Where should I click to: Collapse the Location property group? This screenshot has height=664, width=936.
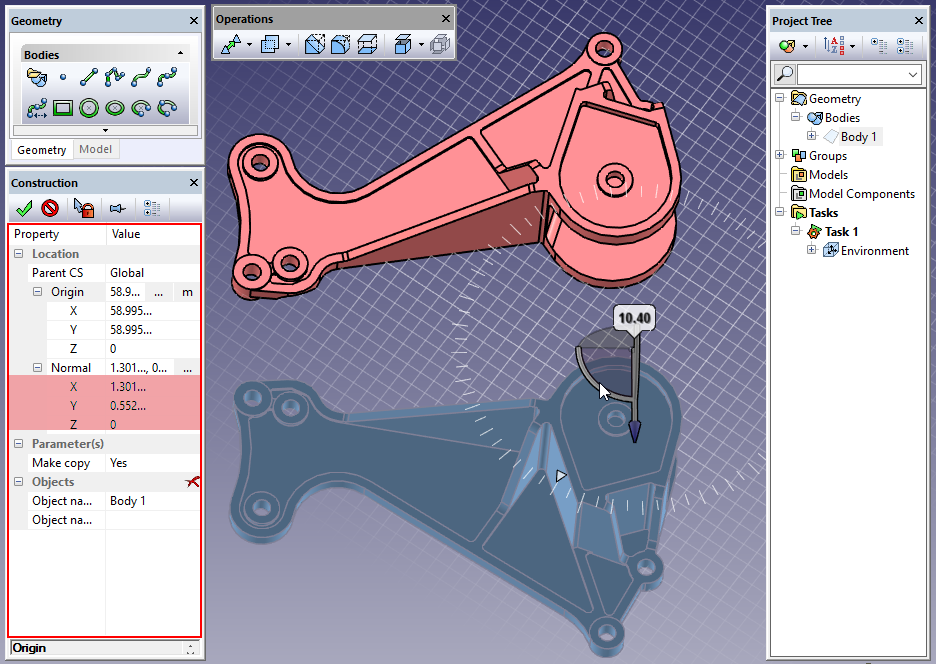[x=20, y=254]
